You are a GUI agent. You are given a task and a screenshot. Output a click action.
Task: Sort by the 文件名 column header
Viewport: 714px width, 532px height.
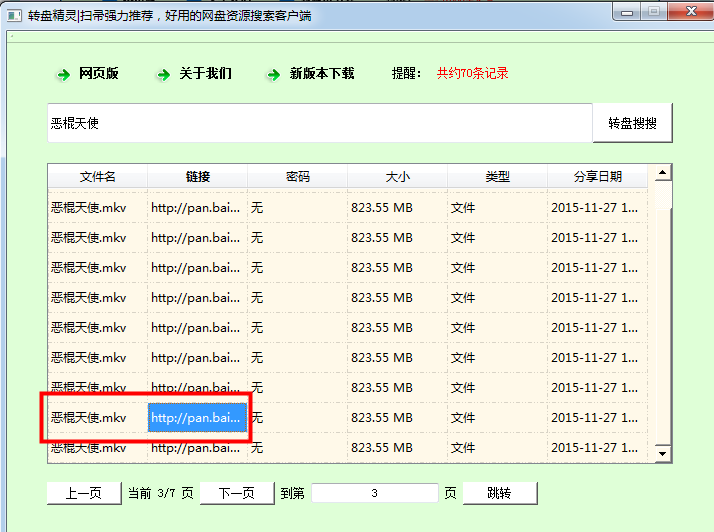click(x=97, y=176)
